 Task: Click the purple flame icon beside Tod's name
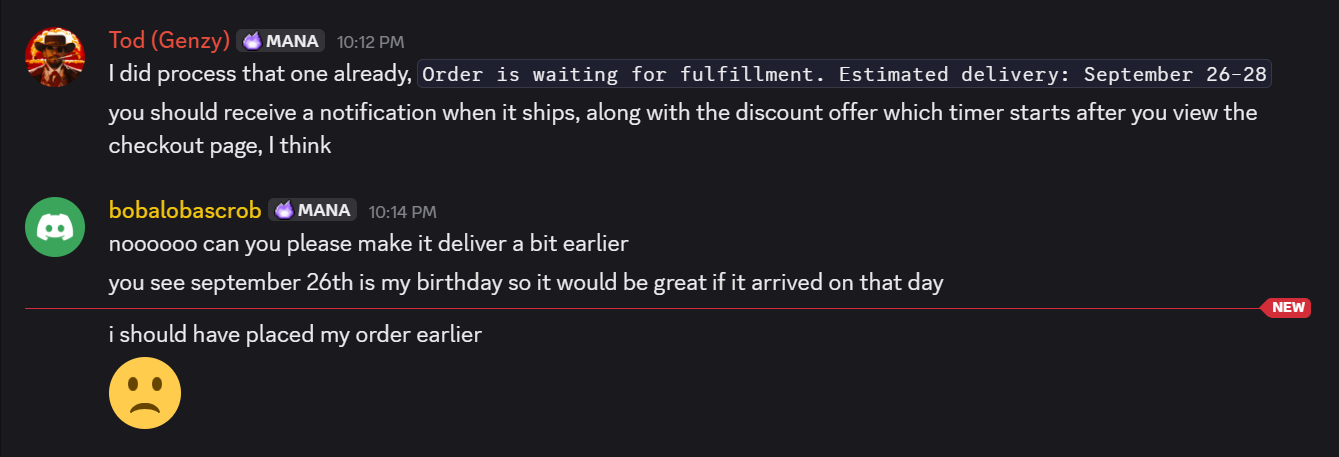[252, 41]
